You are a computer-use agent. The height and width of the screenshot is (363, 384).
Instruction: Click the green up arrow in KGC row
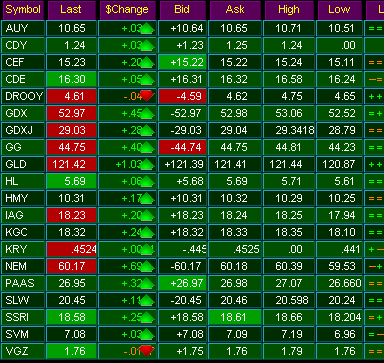(146, 232)
